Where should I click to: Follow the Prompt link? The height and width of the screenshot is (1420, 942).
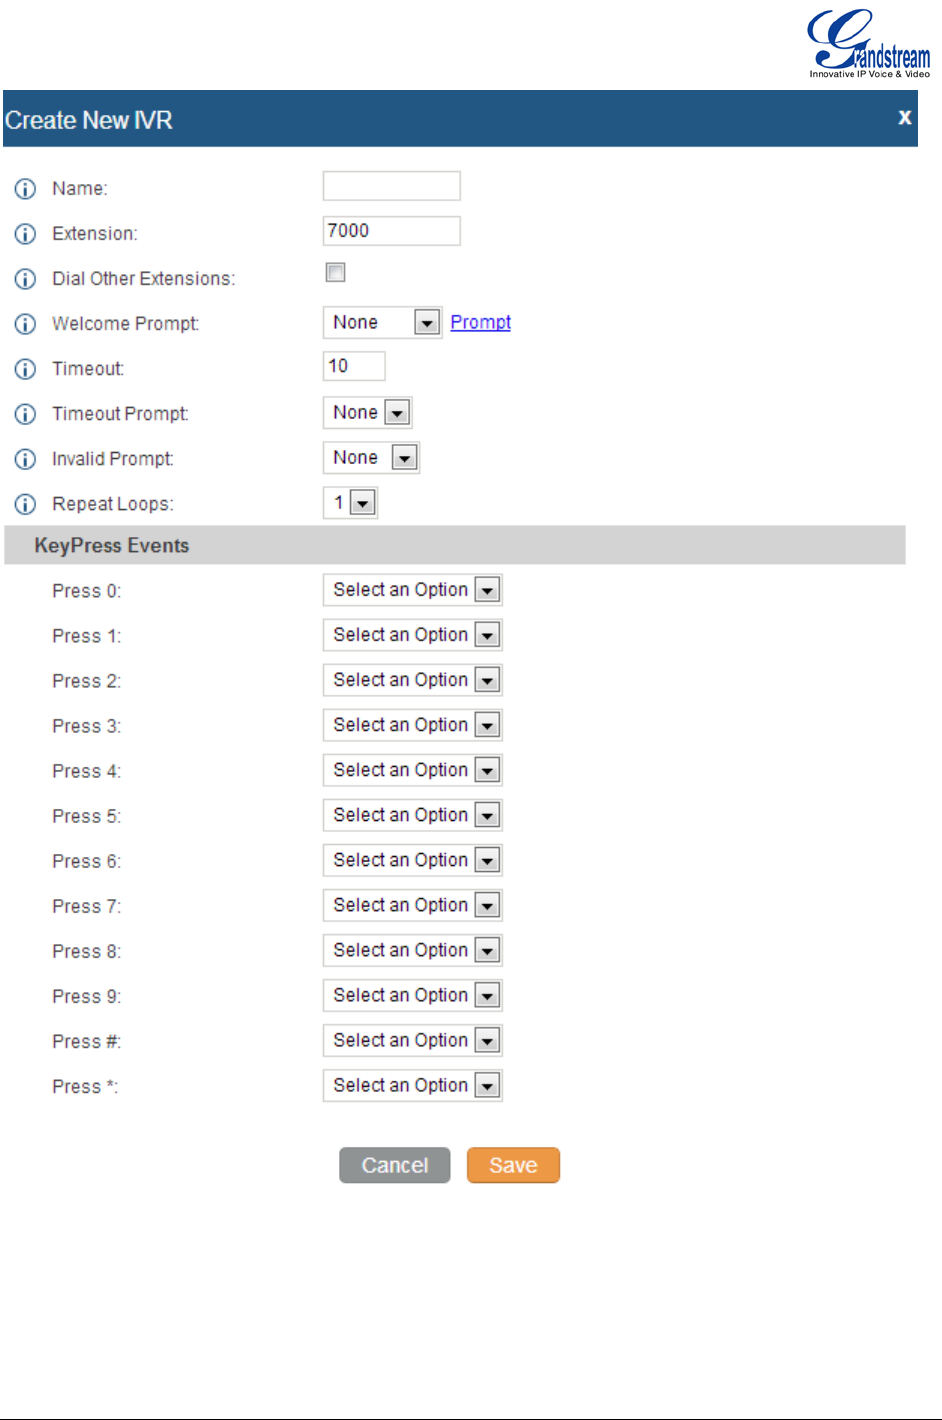[480, 322]
